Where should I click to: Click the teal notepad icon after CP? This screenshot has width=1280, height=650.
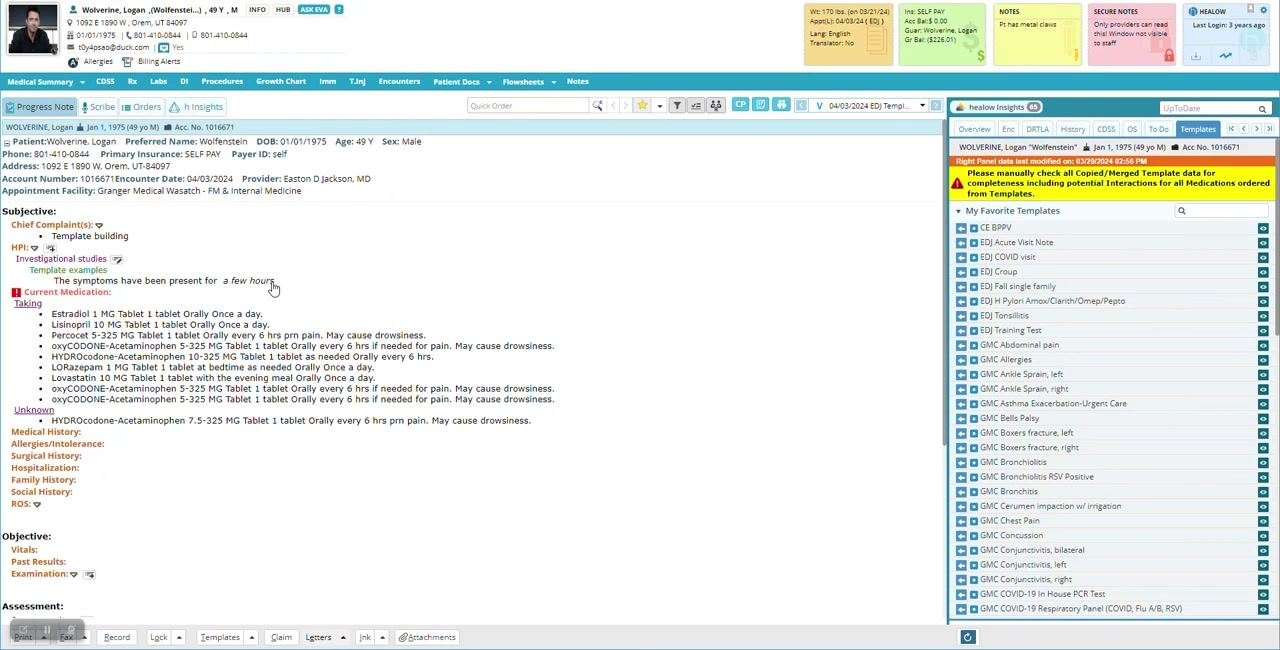tap(761, 105)
